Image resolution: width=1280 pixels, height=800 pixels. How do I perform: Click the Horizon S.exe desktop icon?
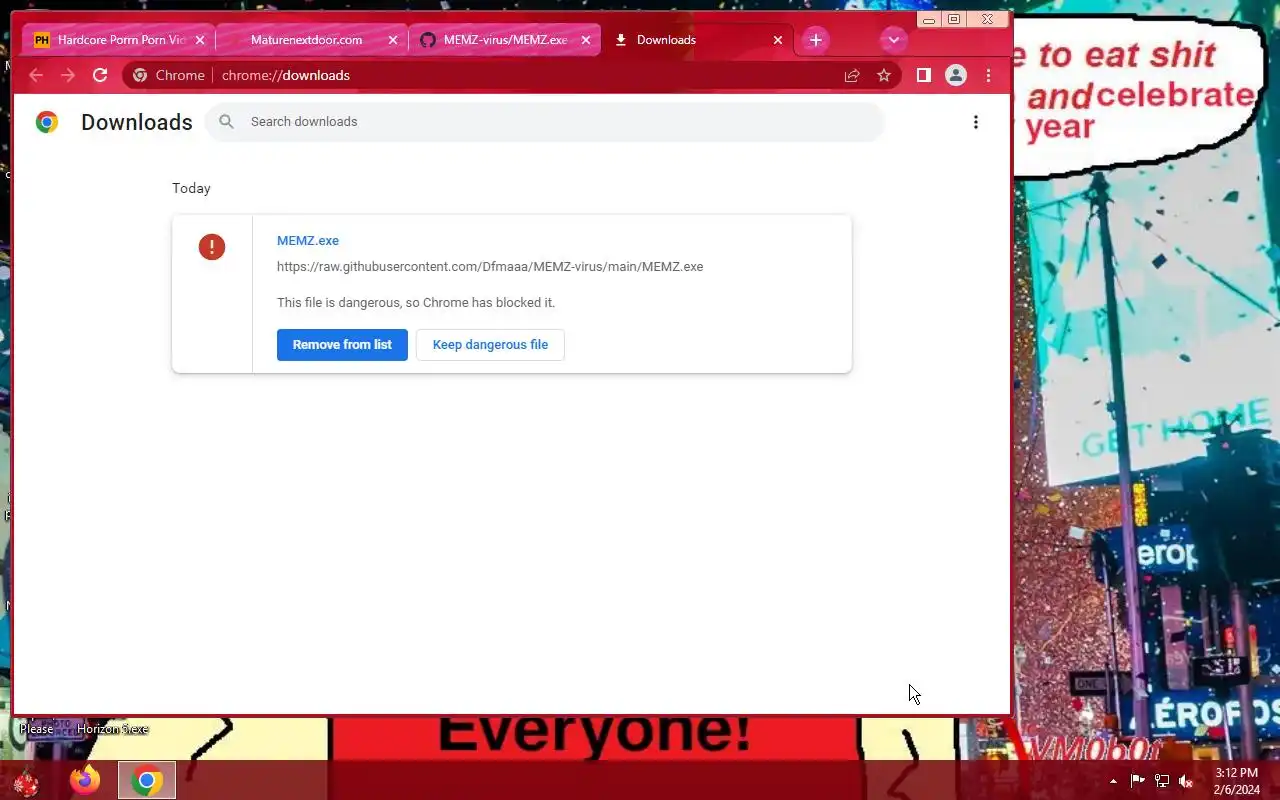click(x=112, y=729)
